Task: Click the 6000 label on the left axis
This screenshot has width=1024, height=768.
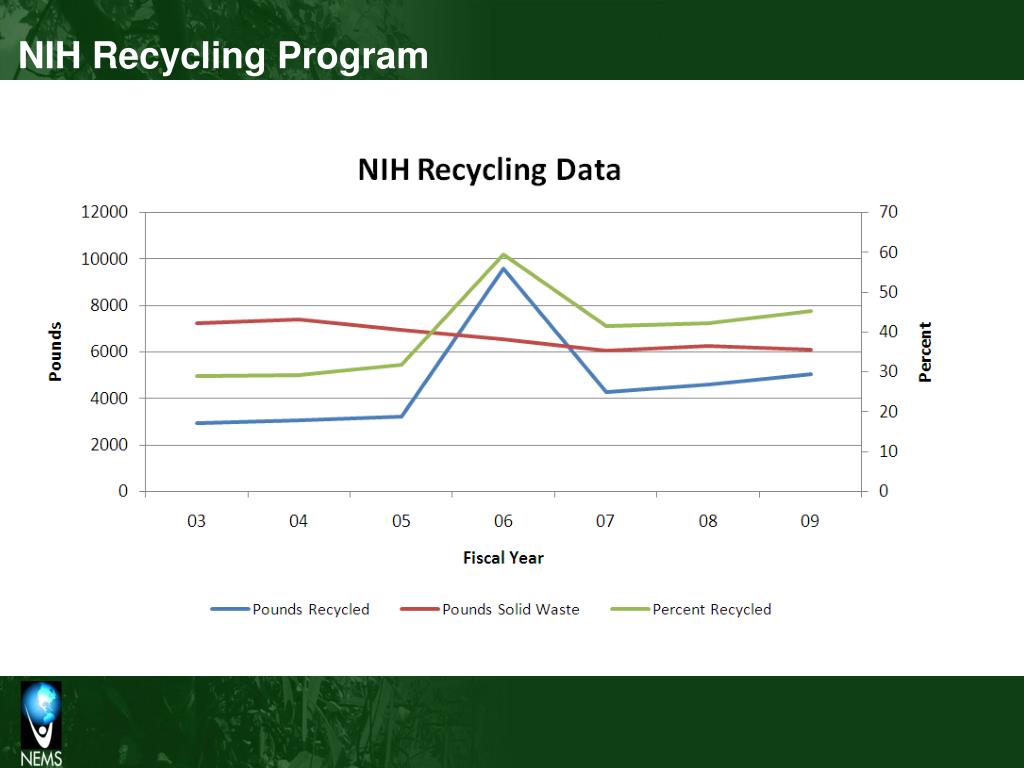Action: coord(109,351)
